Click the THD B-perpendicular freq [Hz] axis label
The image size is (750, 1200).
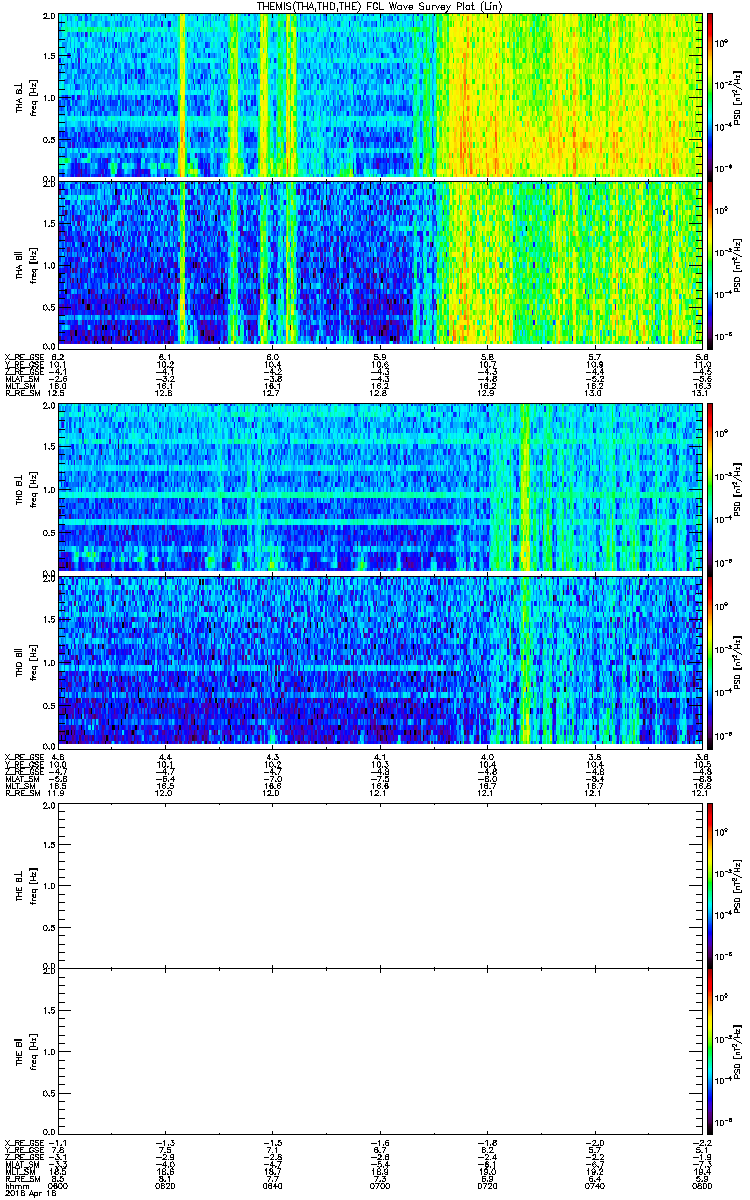pos(32,488)
